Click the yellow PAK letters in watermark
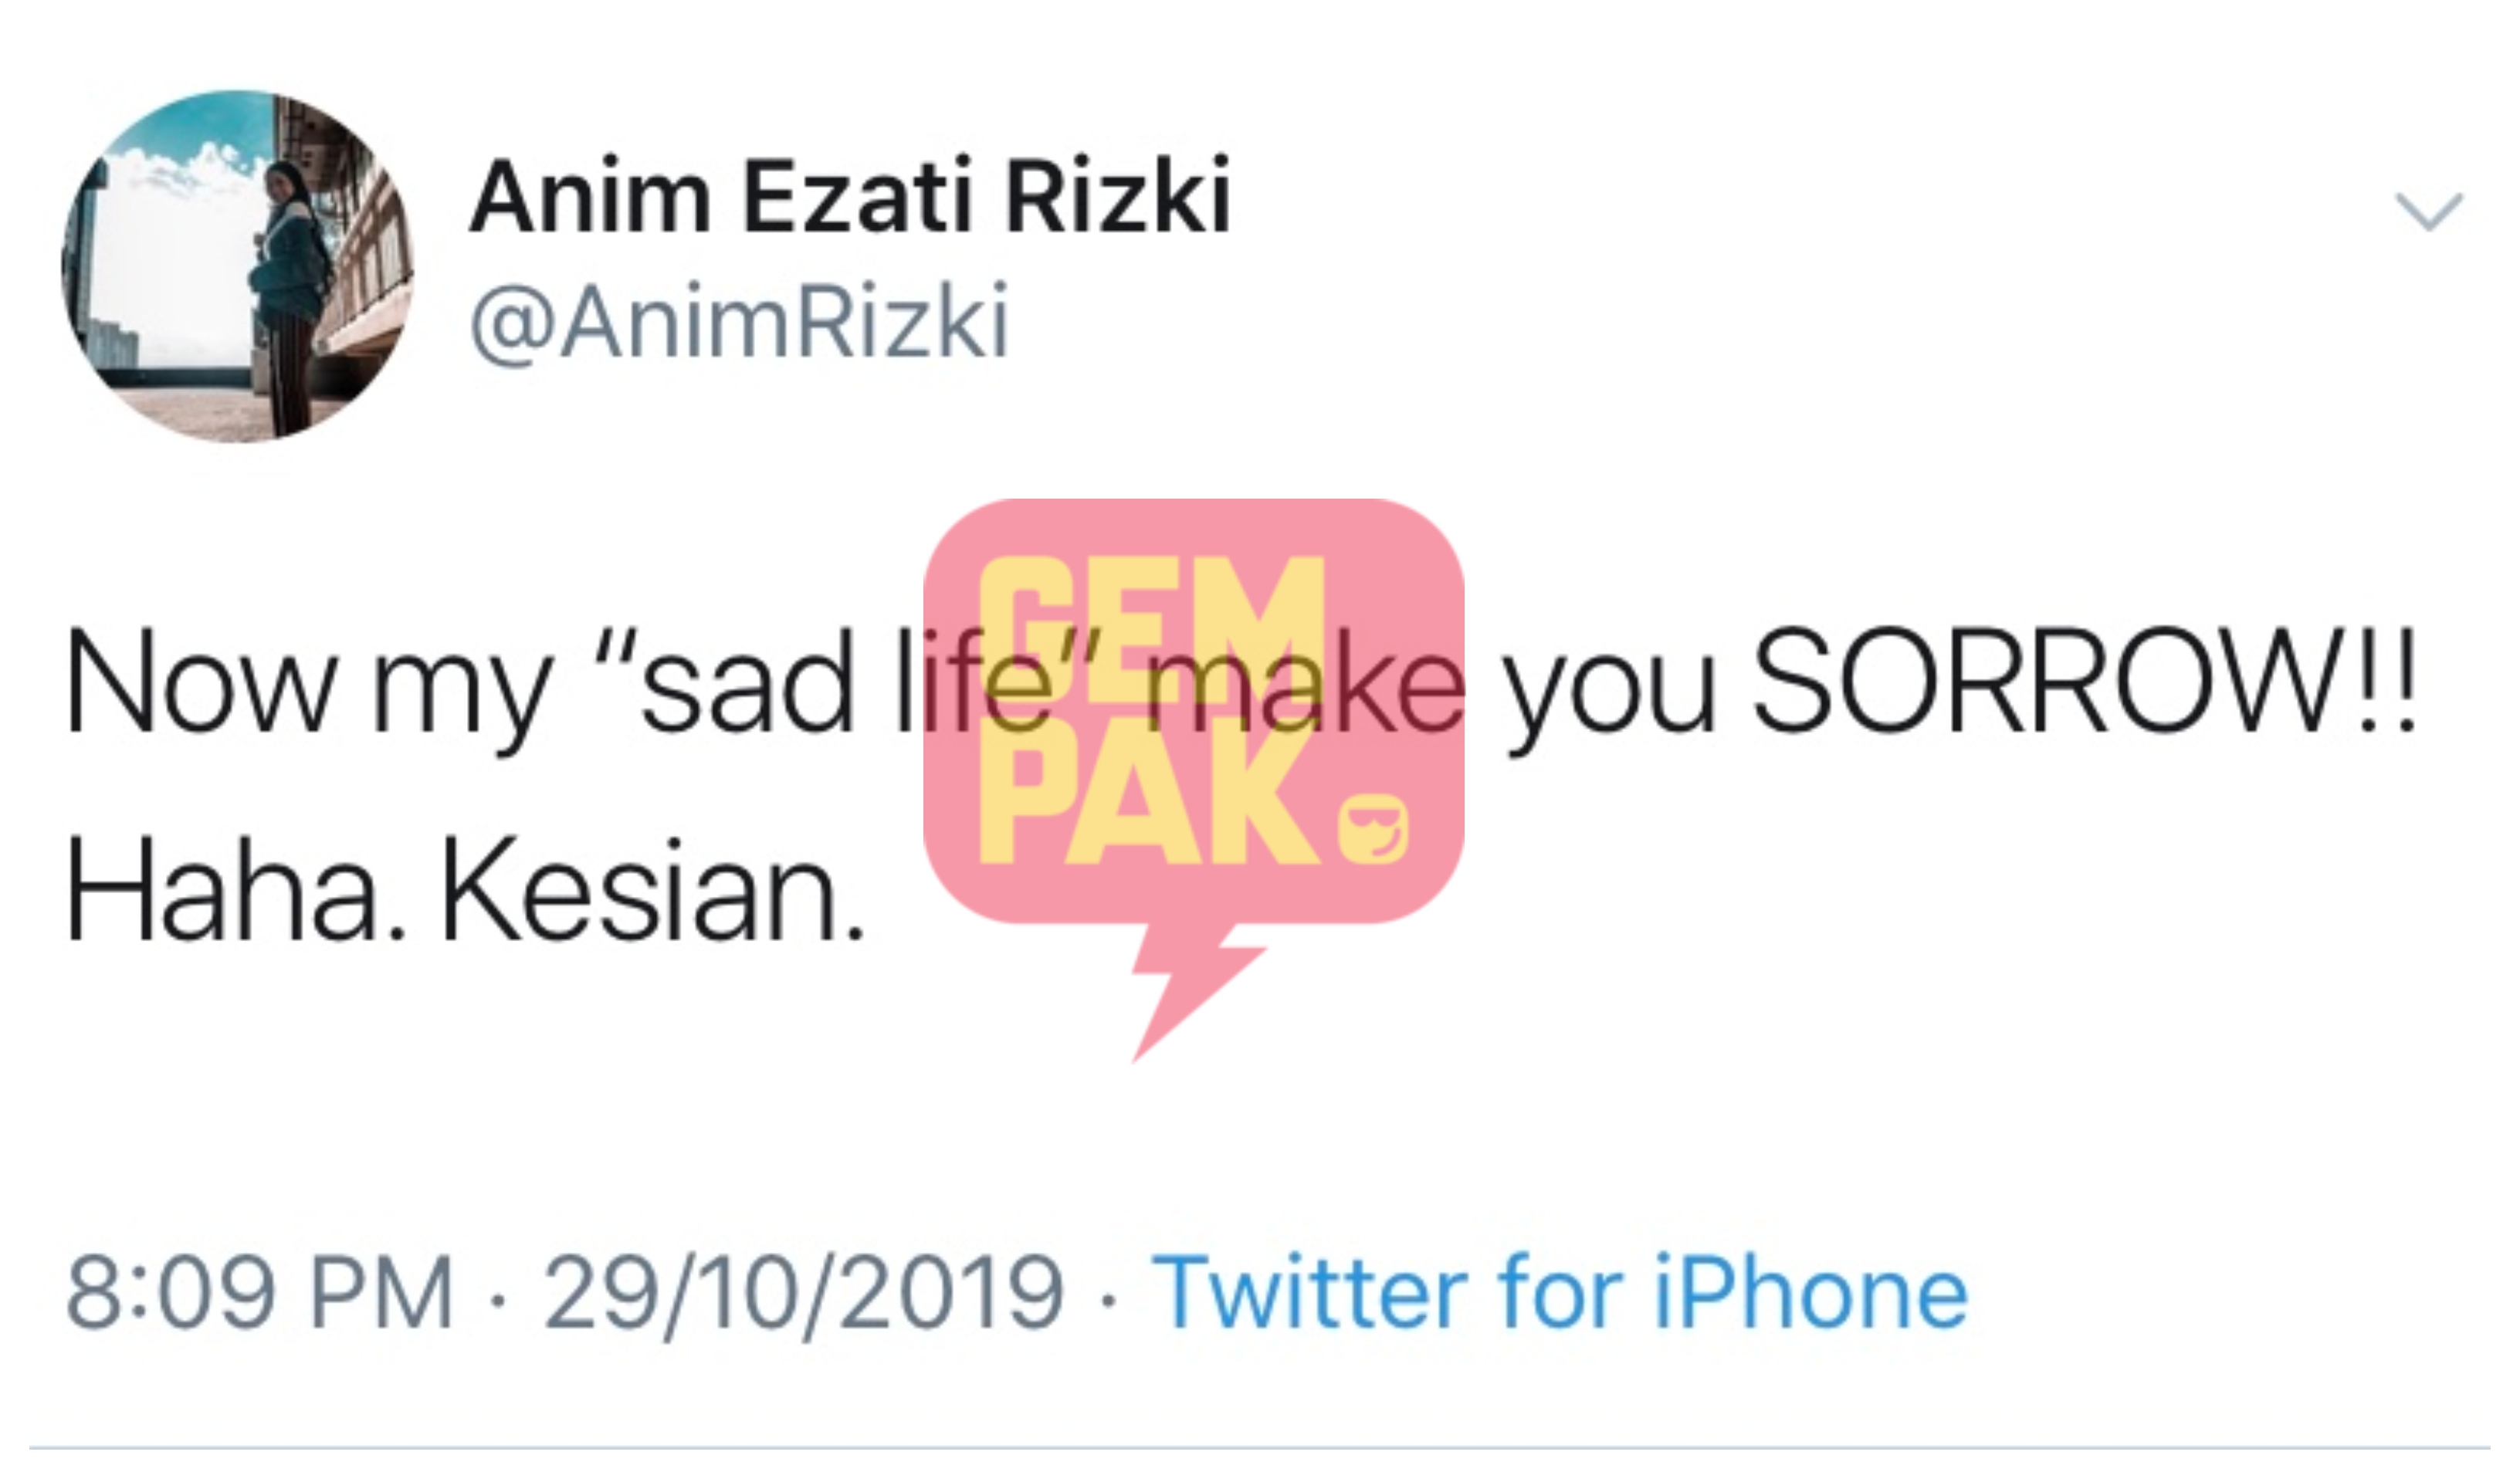The height and width of the screenshot is (1479, 2520). pyautogui.click(x=1150, y=805)
